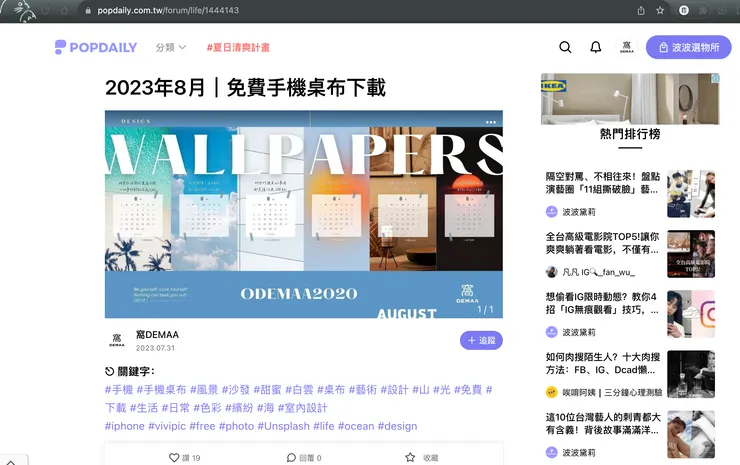Open the DEMAA profile avatar in header
Viewport: 740px width, 465px height.
point(627,47)
